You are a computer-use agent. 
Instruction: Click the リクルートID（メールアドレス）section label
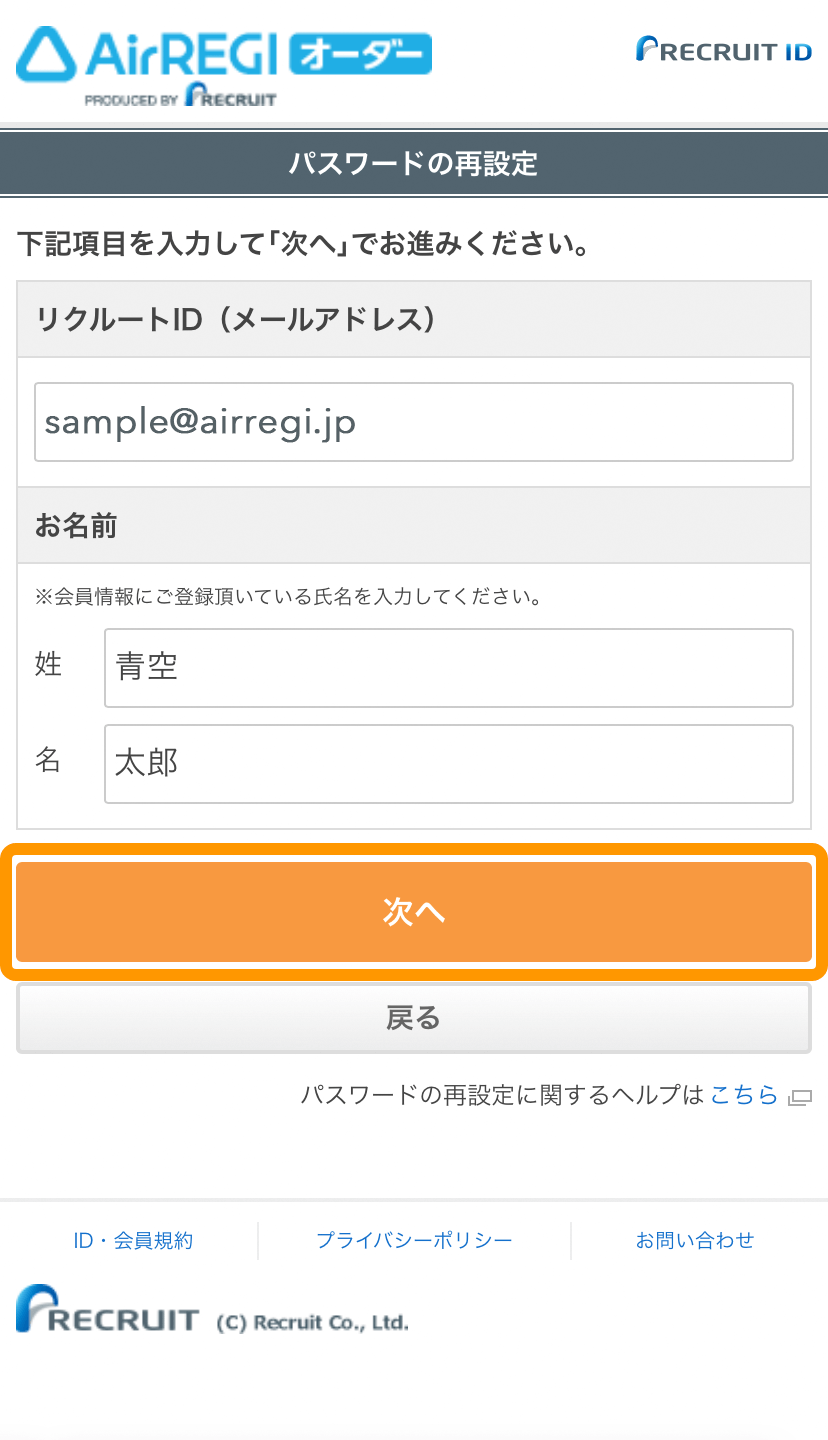click(236, 320)
